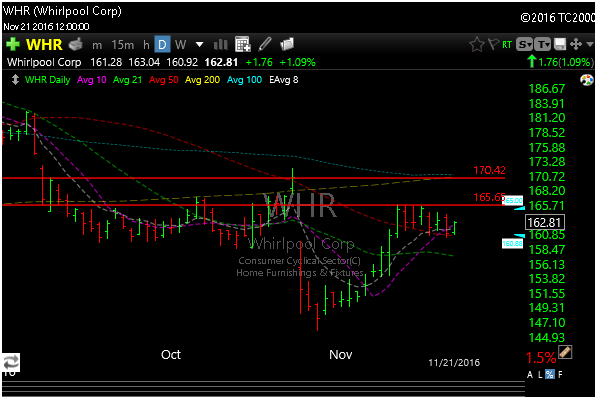Switch to the hourly 'h' time frame
Viewport: 595px width, 397px height.
[x=146, y=45]
